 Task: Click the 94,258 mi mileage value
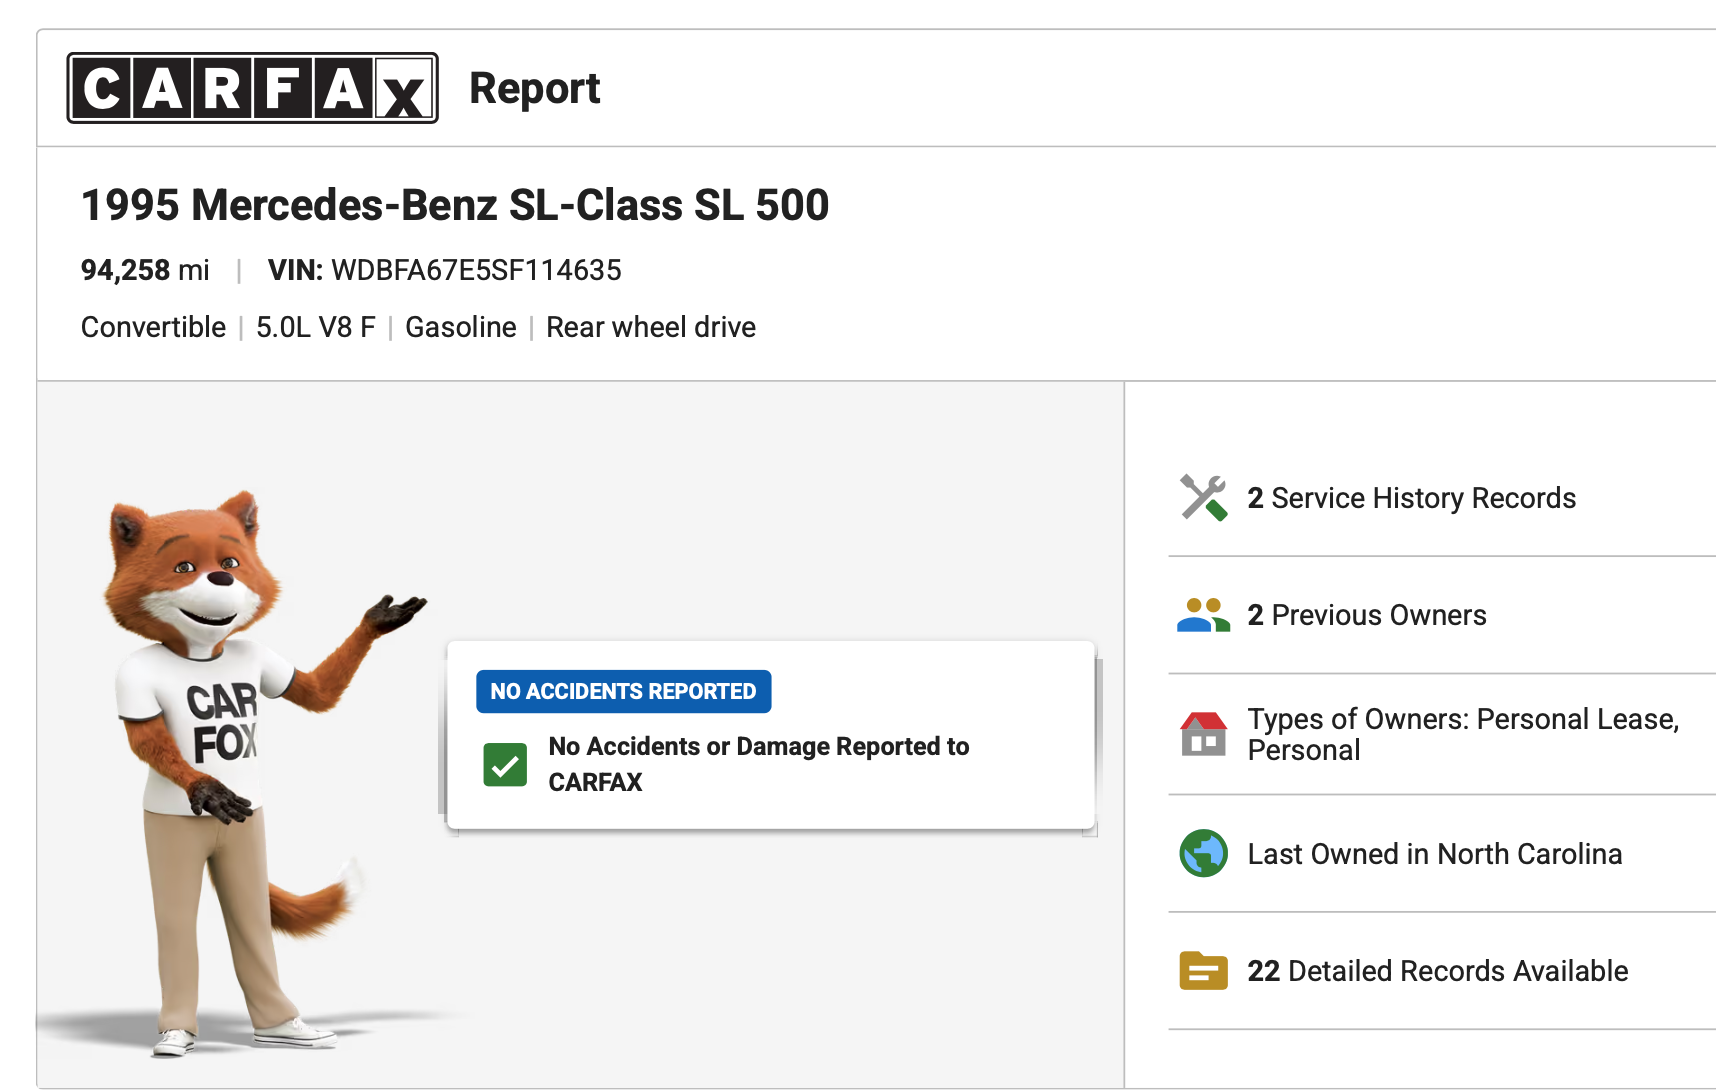click(x=145, y=270)
